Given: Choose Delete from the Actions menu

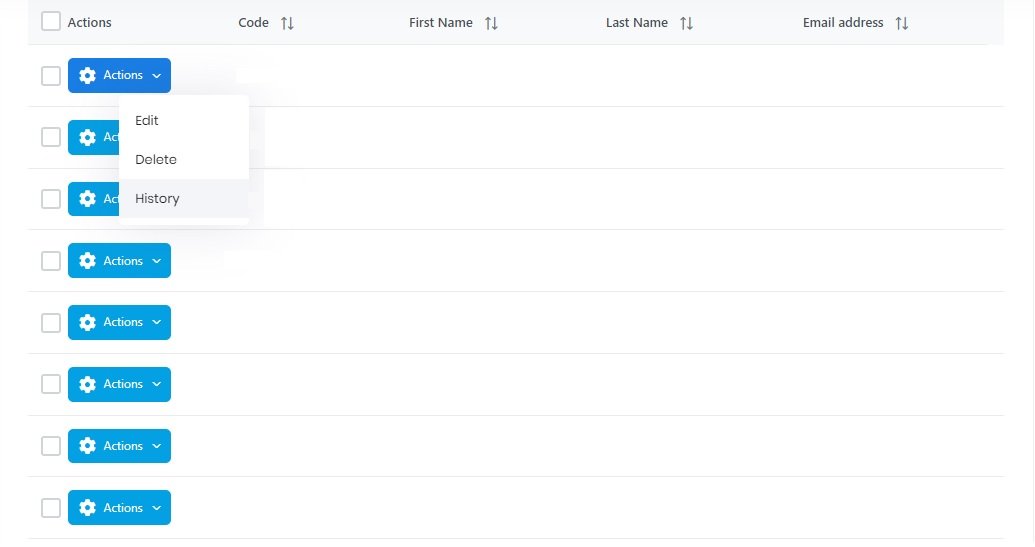Looking at the screenshot, I should 156,159.
